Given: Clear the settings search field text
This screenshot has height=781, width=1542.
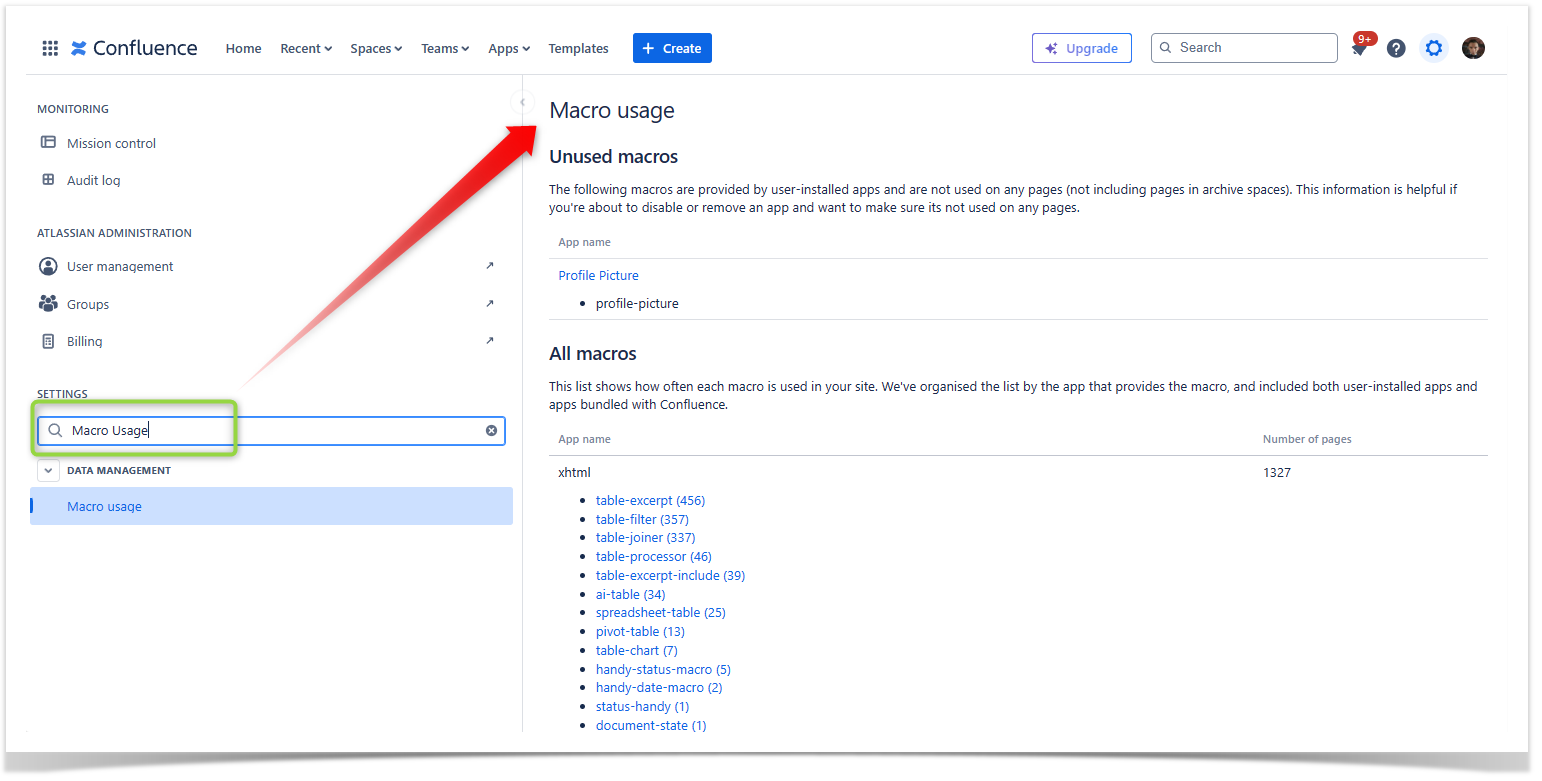Looking at the screenshot, I should pos(491,431).
